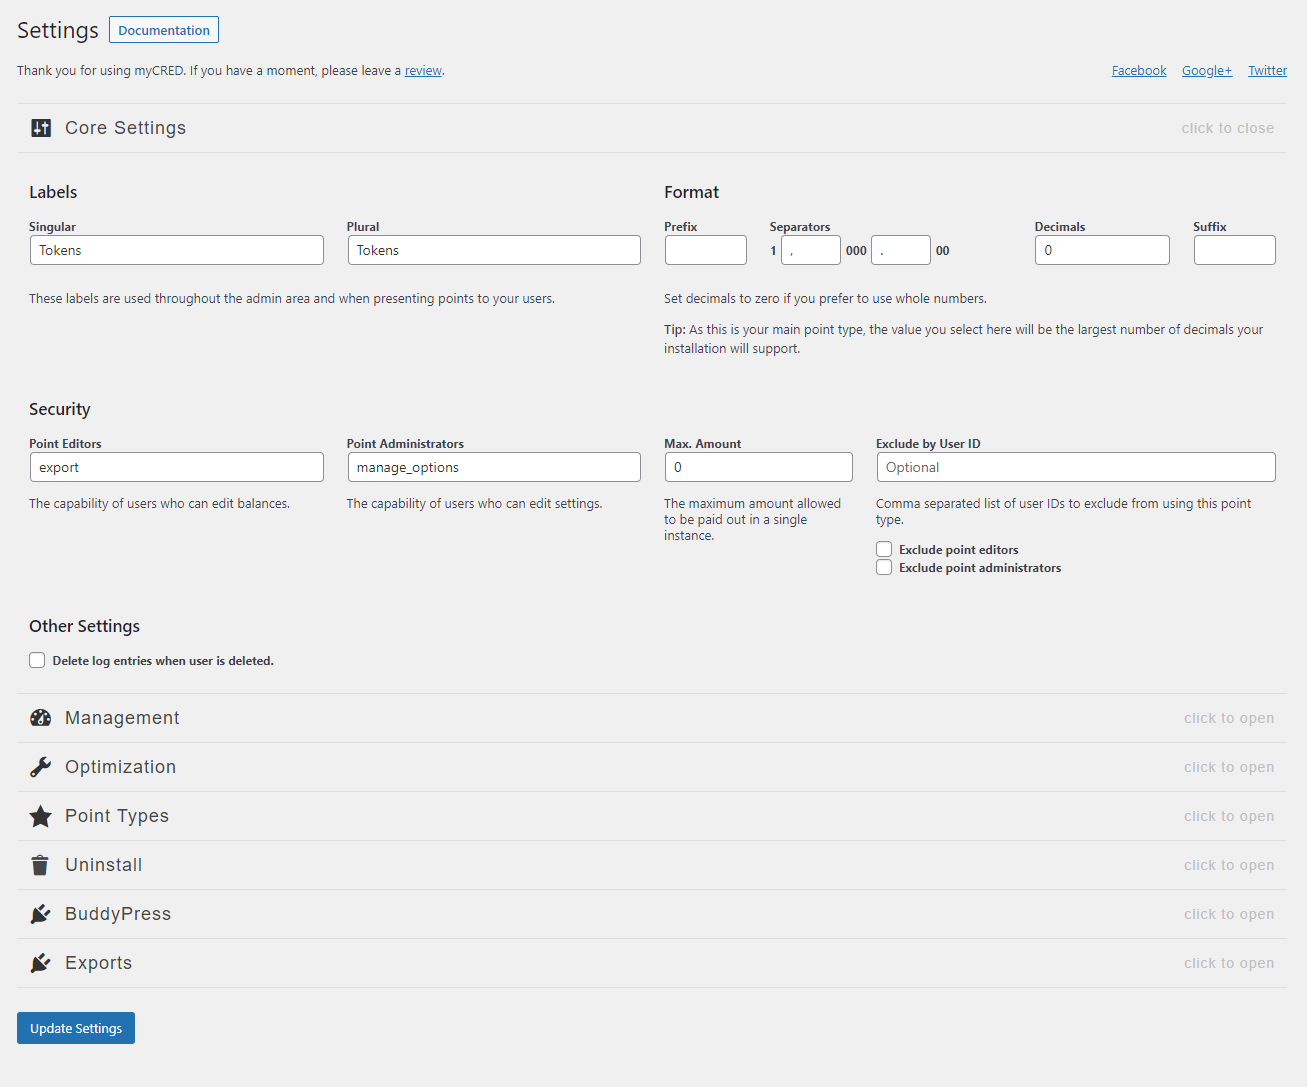Tick Exclude point administrators checkbox
The width and height of the screenshot is (1307, 1087).
tap(884, 567)
